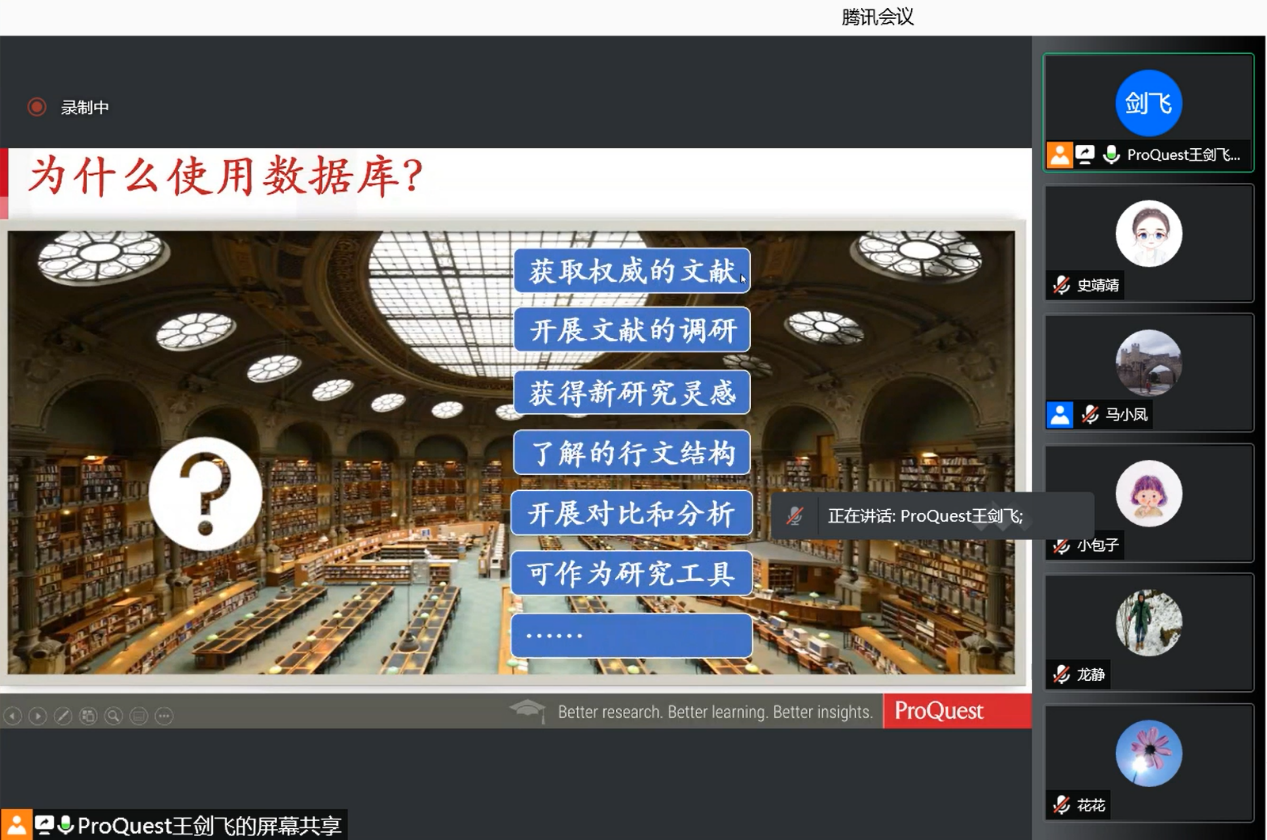
Task: Click the previous slide arrow in slideshow toolbar
Action: (13, 716)
